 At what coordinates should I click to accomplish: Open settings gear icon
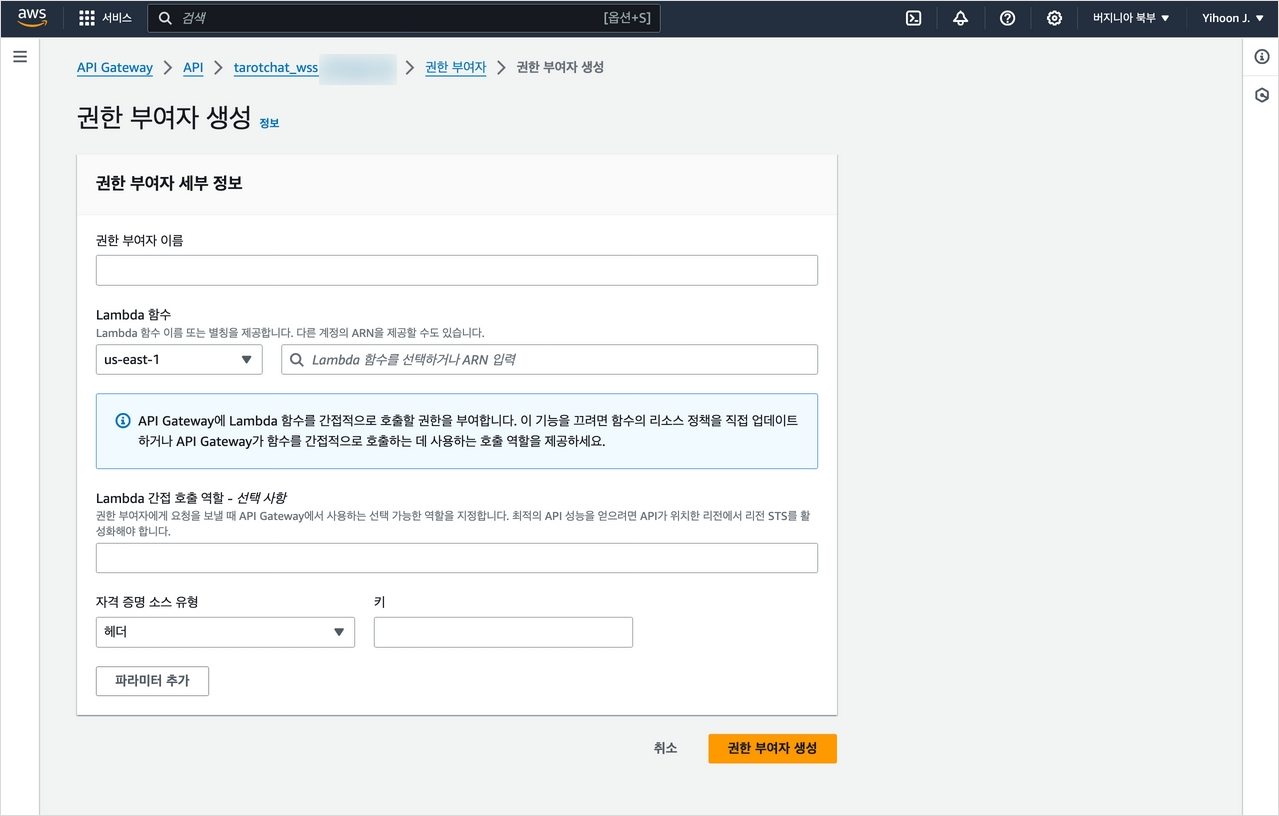[1054, 18]
